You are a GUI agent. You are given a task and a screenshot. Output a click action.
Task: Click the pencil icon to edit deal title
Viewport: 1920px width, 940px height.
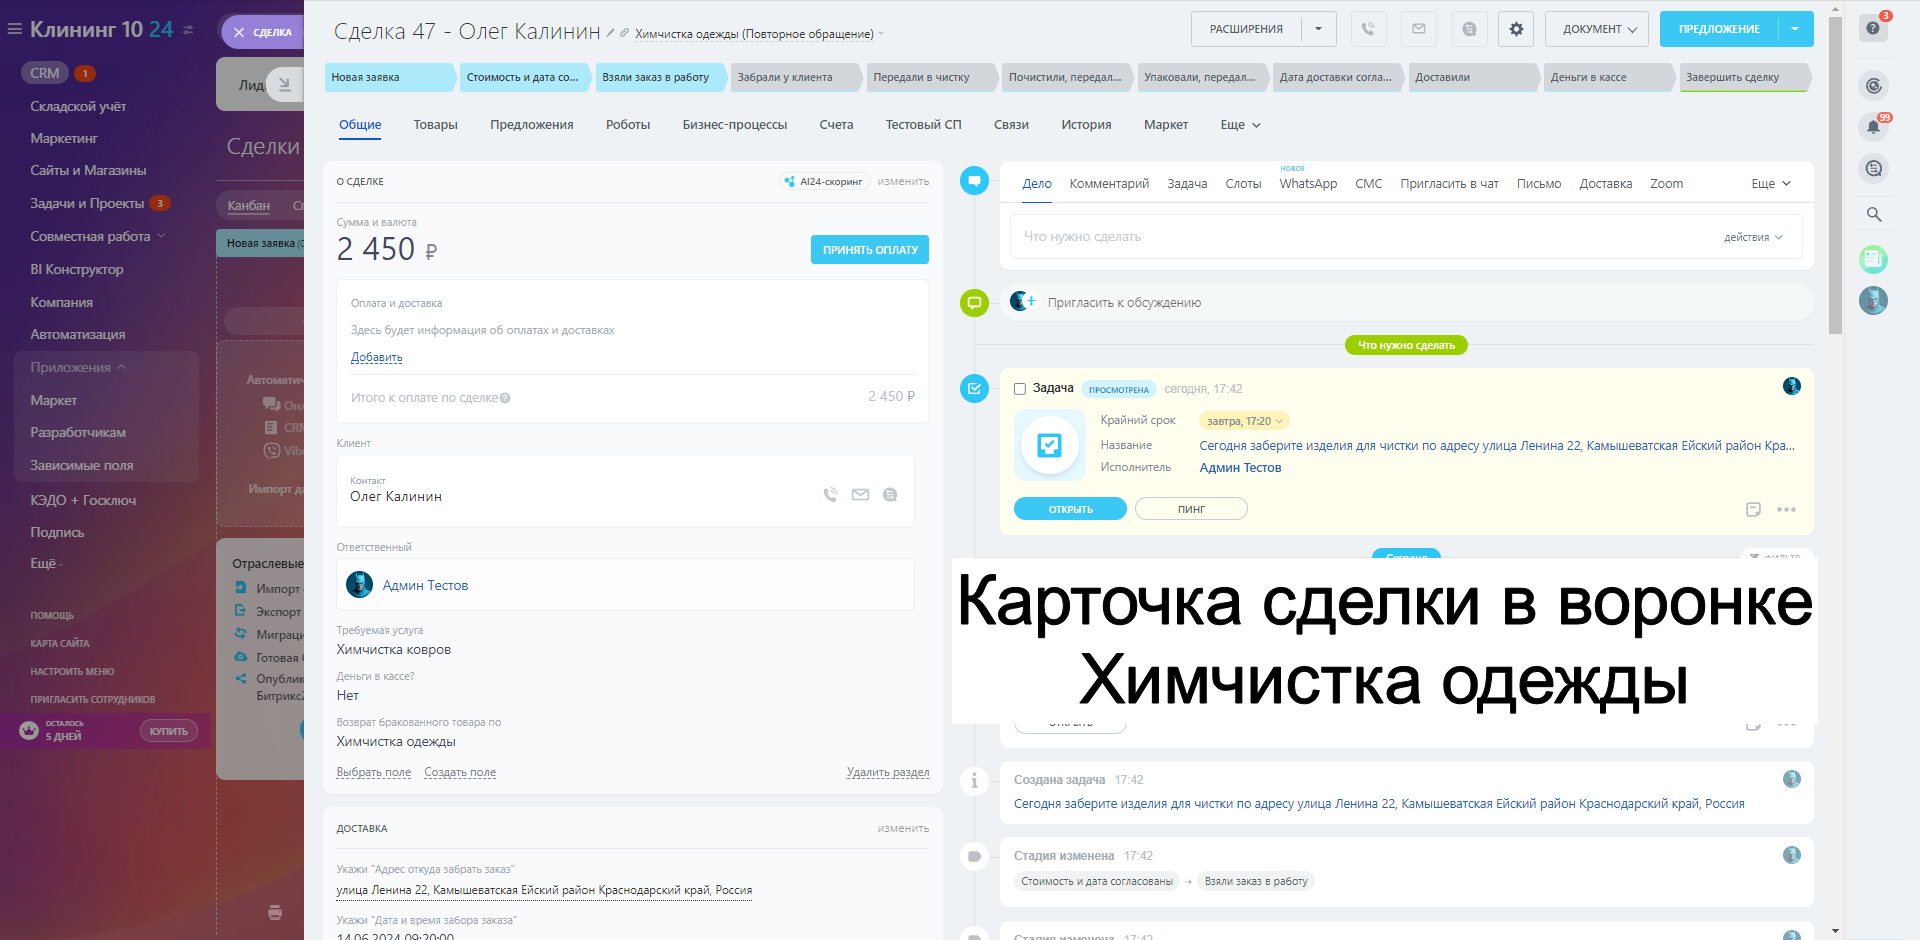point(610,33)
